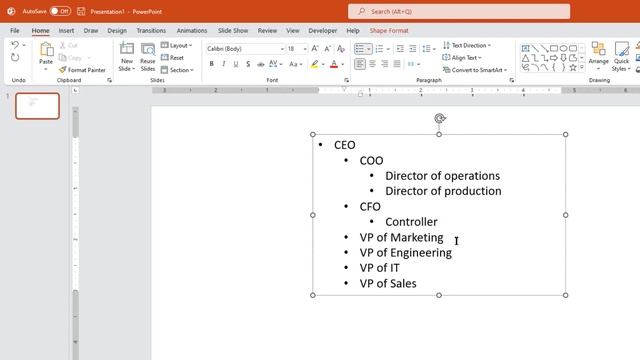Select the right arrow shape
Viewport: 640px width, 360px height.
pos(554,58)
